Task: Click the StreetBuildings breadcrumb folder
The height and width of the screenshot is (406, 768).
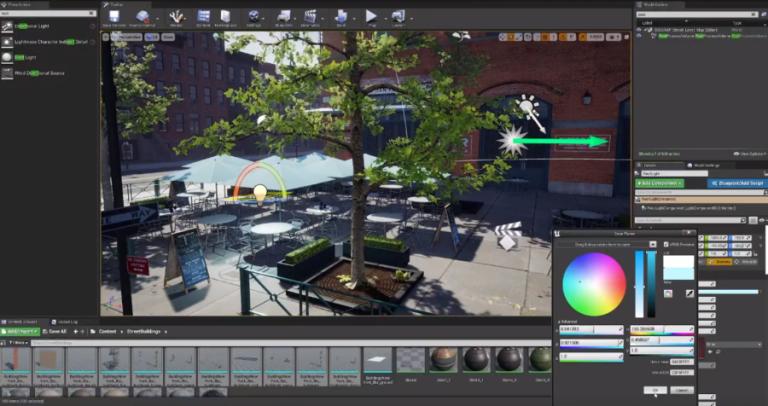Action: click(x=143, y=331)
